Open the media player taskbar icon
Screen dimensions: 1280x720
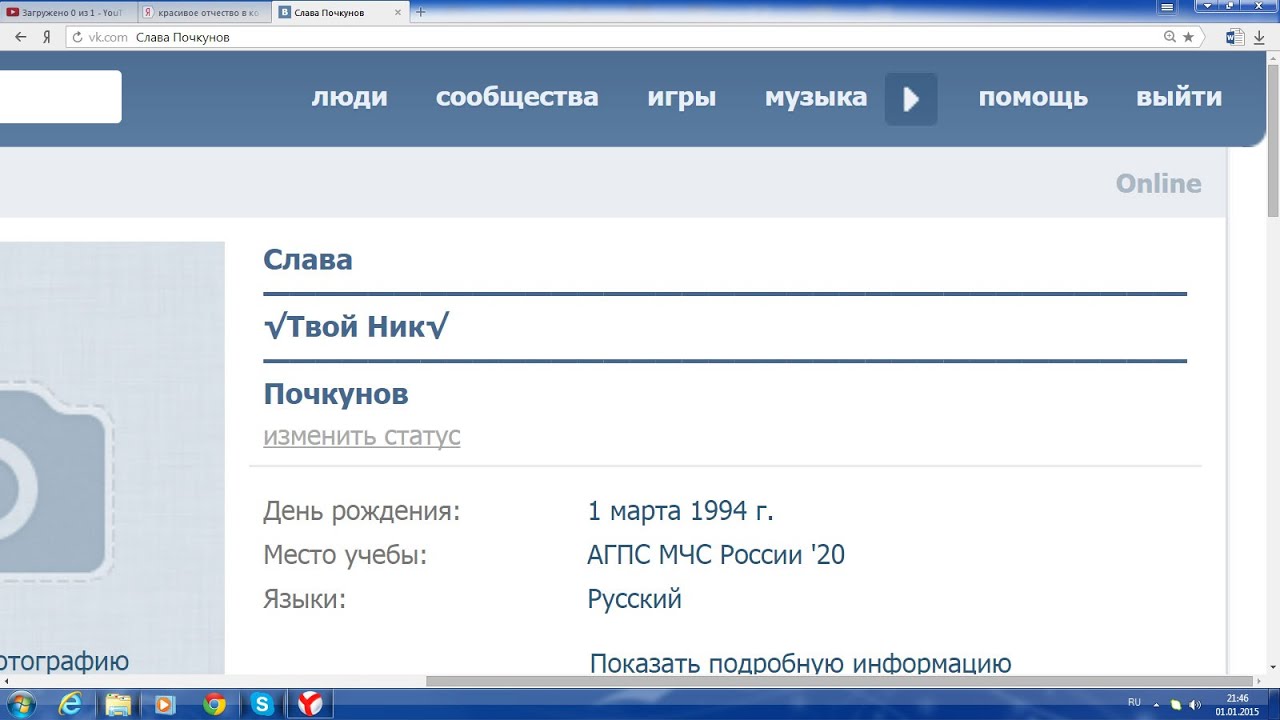166,704
